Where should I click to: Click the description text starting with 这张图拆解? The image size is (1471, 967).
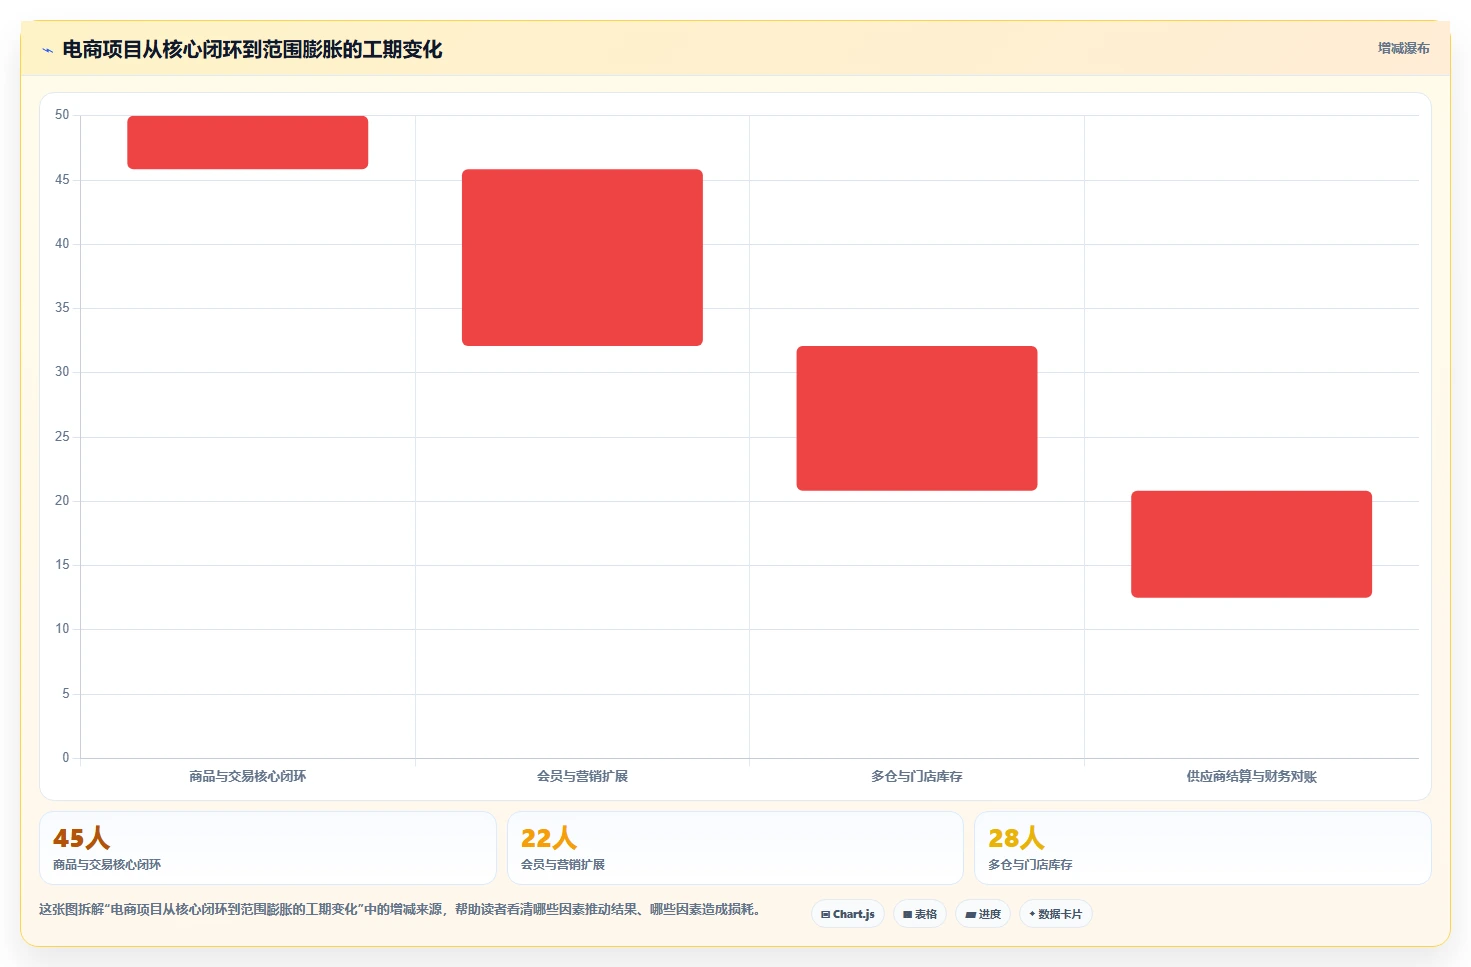(402, 909)
